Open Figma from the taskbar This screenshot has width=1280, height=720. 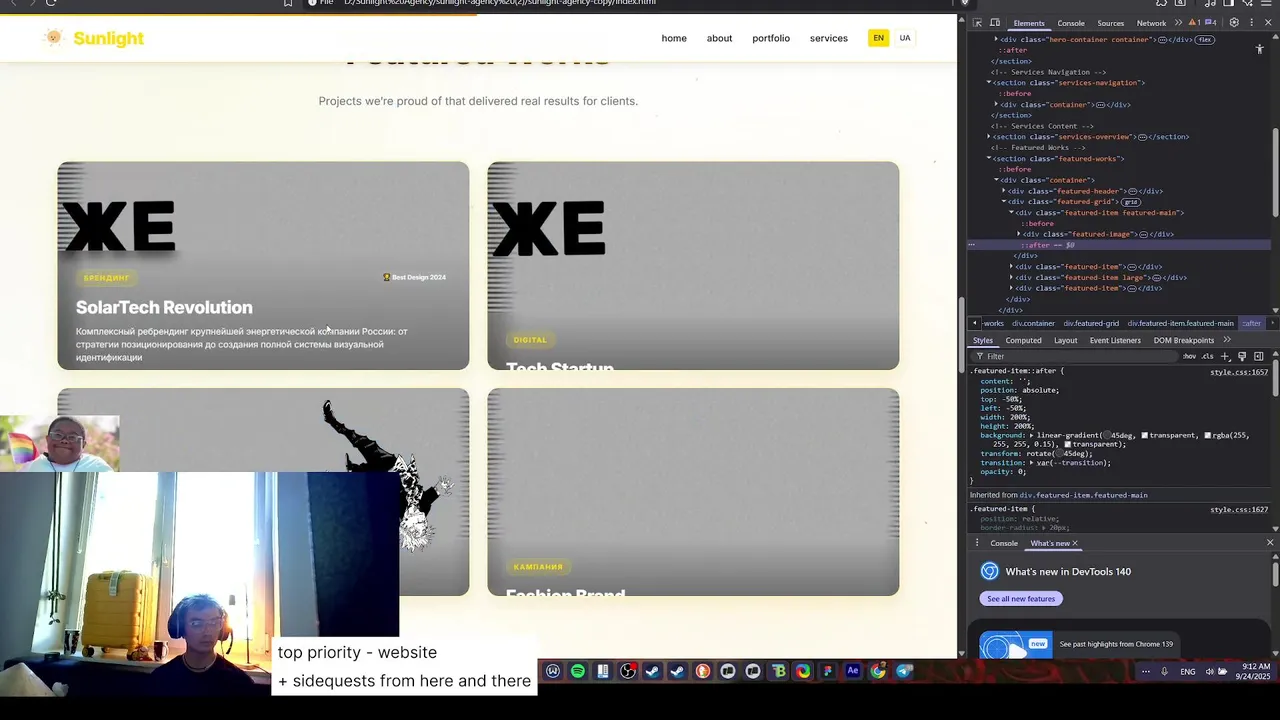click(828, 672)
